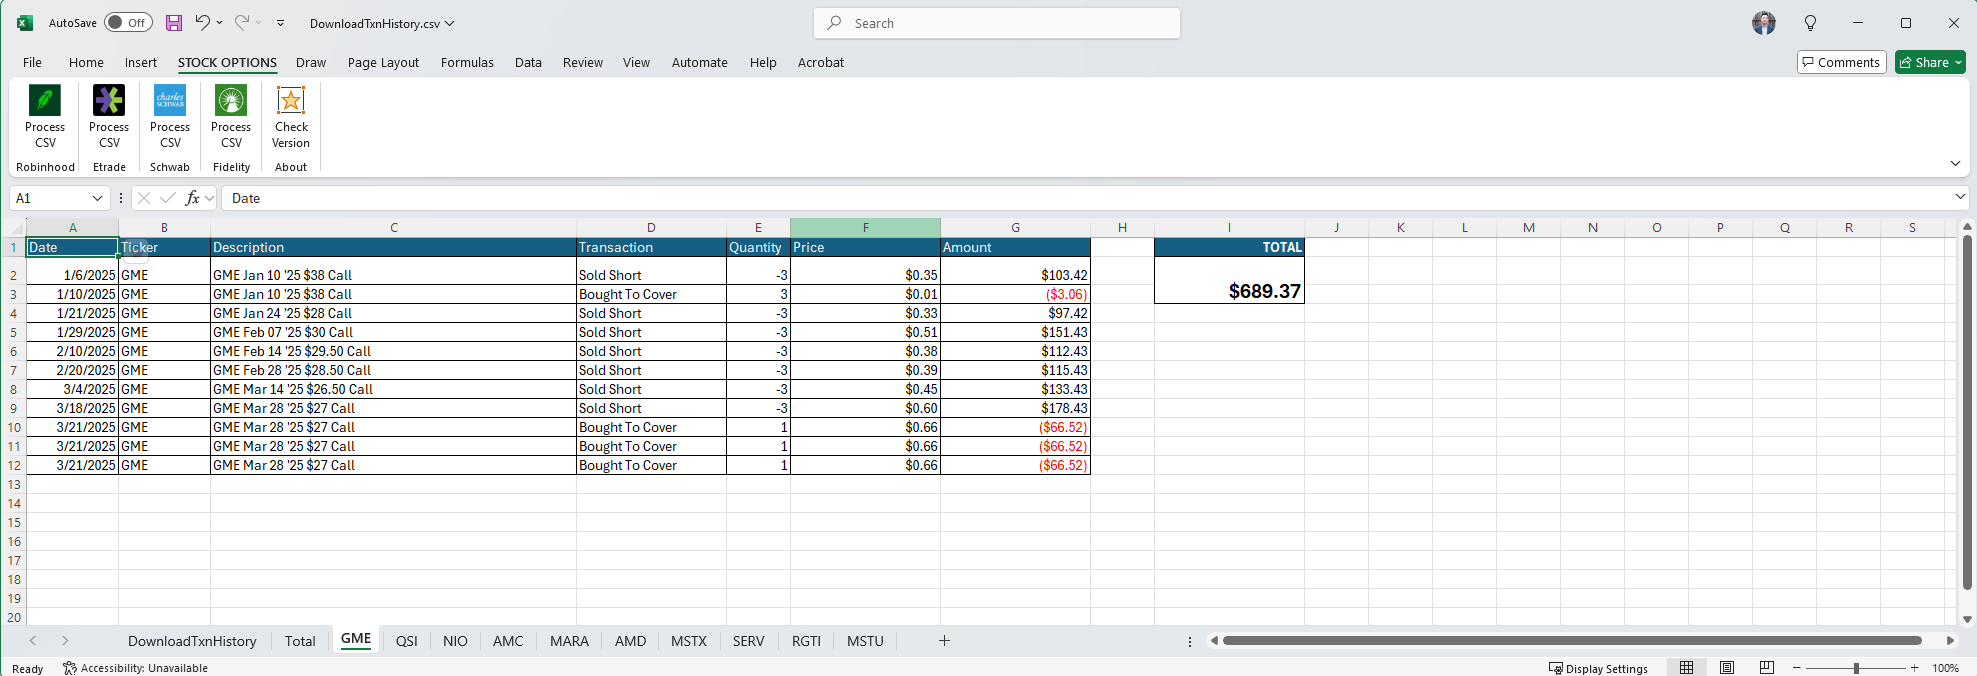
Task: Select the ($3.06) amount cell
Action: (1015, 294)
